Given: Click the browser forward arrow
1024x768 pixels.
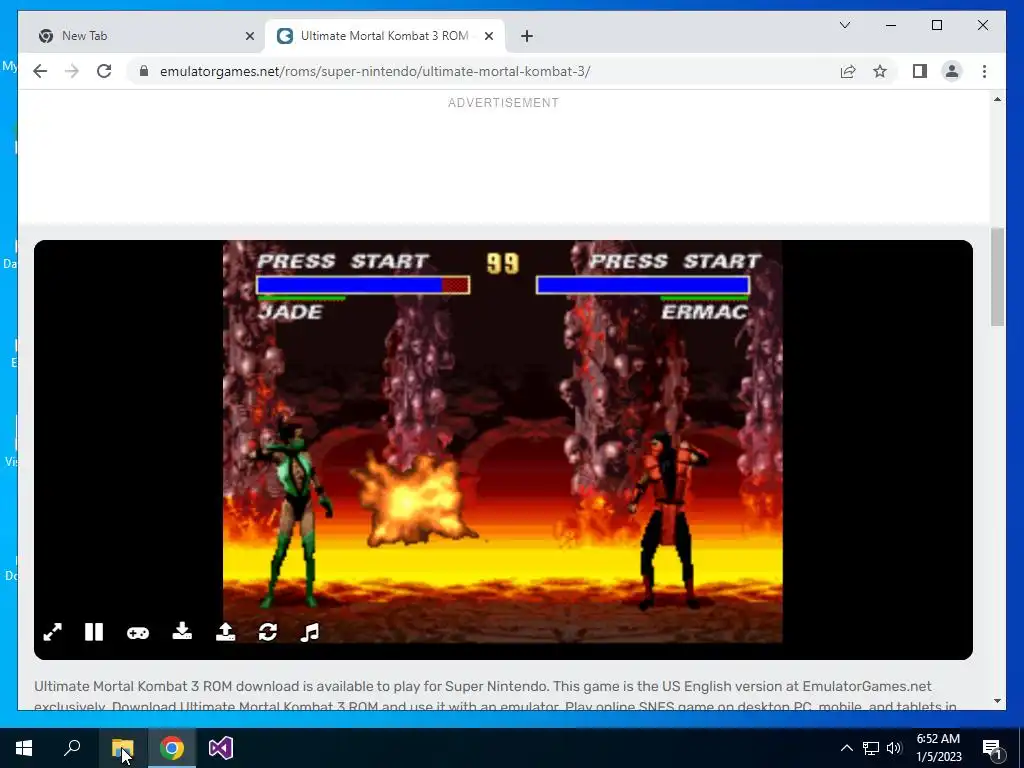Looking at the screenshot, I should pos(72,71).
